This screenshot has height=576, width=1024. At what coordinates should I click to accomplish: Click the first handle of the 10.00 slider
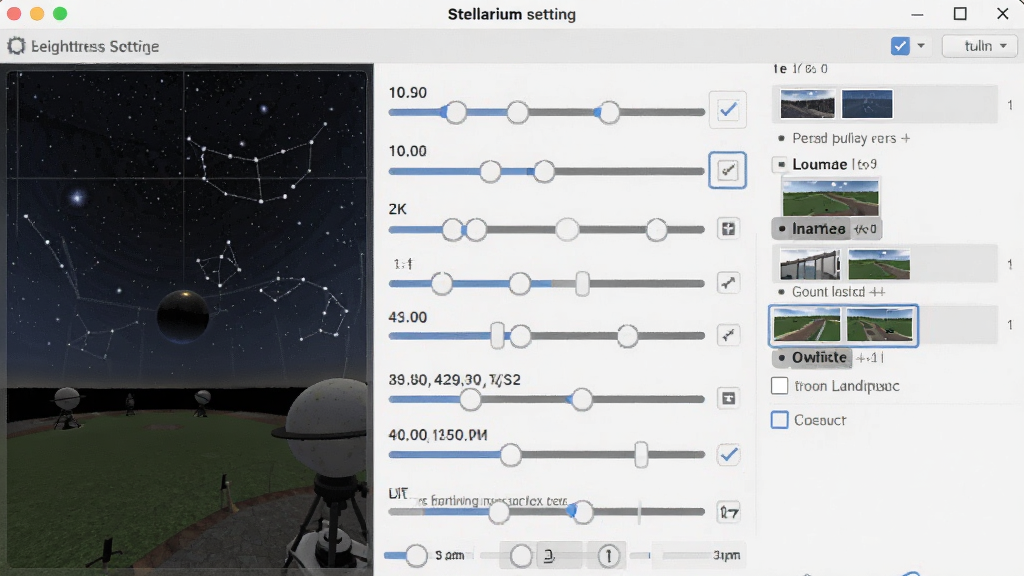[490, 172]
